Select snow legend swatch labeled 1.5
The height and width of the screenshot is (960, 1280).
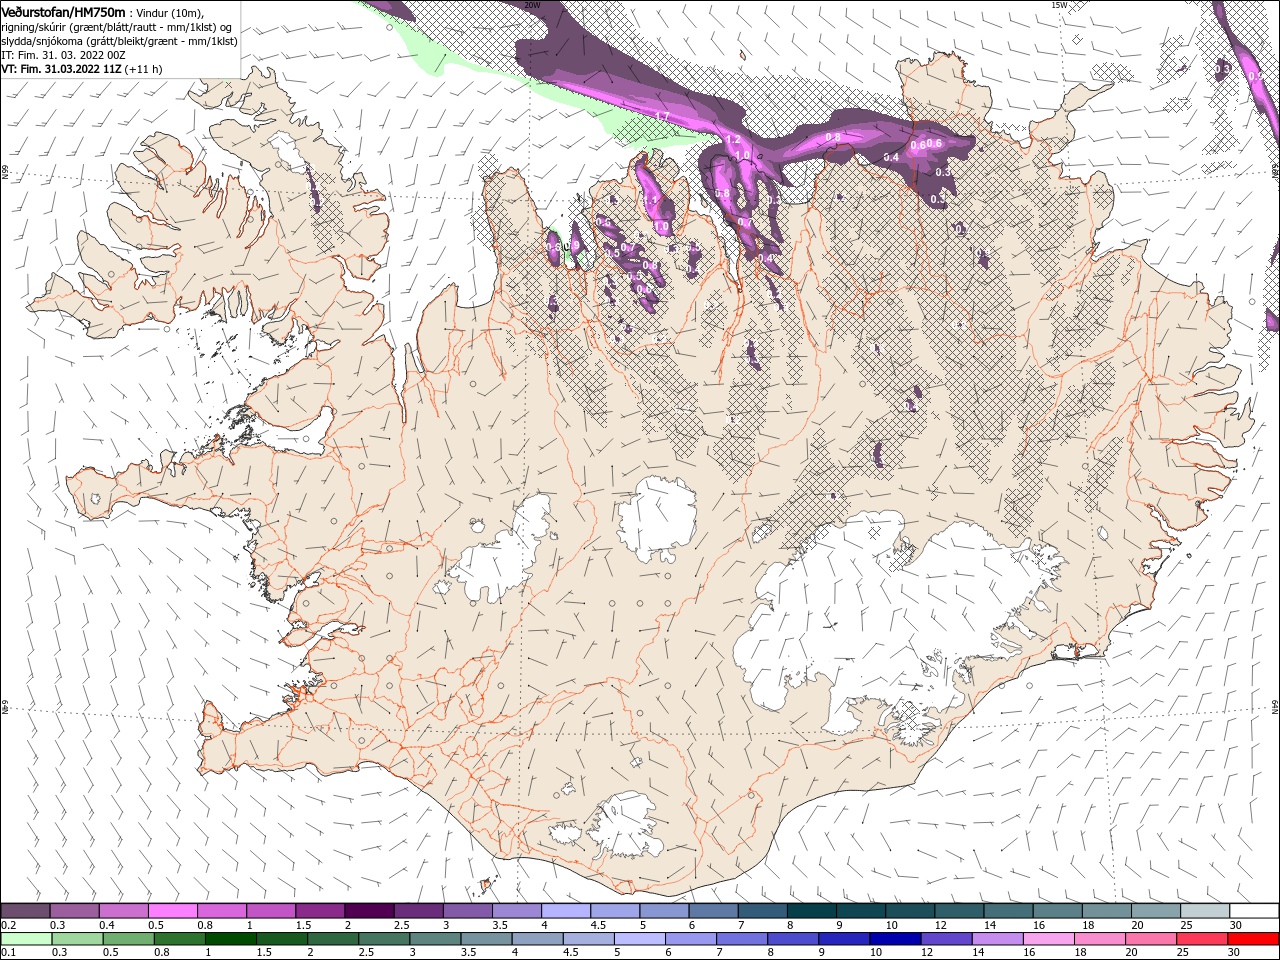click(x=320, y=911)
